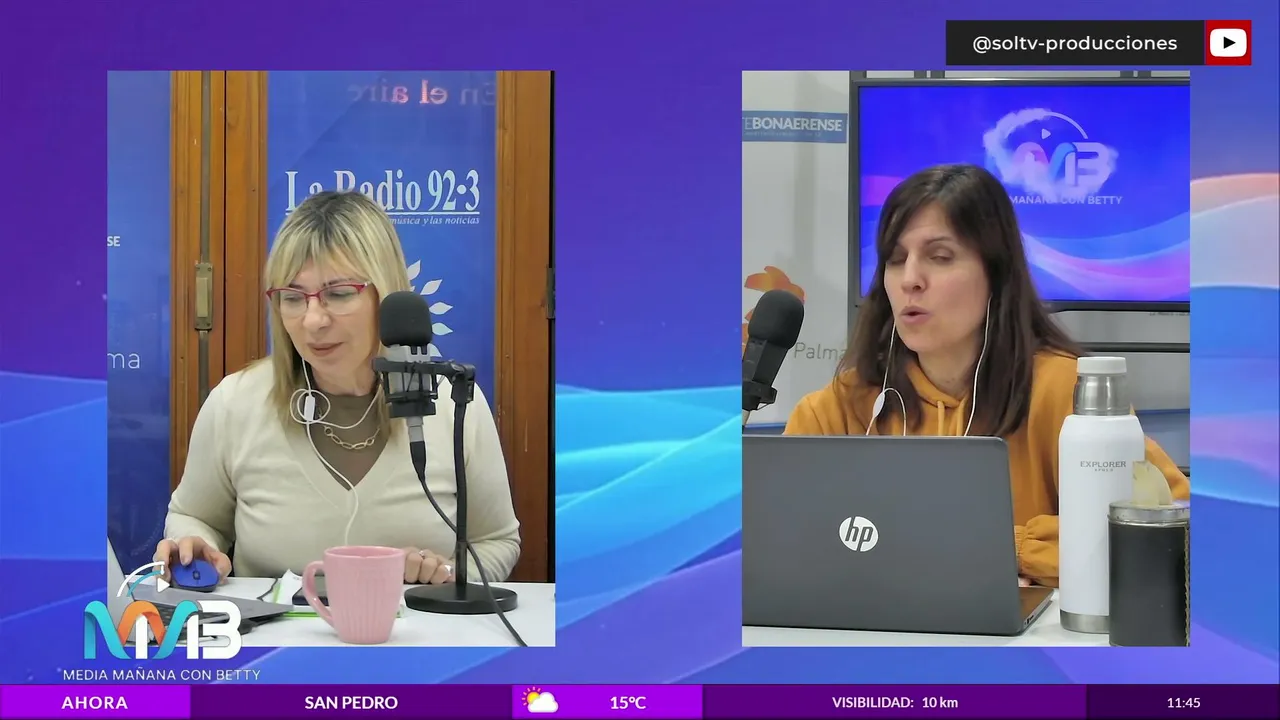
Task: Click the YouTube logo icon
Action: [1227, 43]
